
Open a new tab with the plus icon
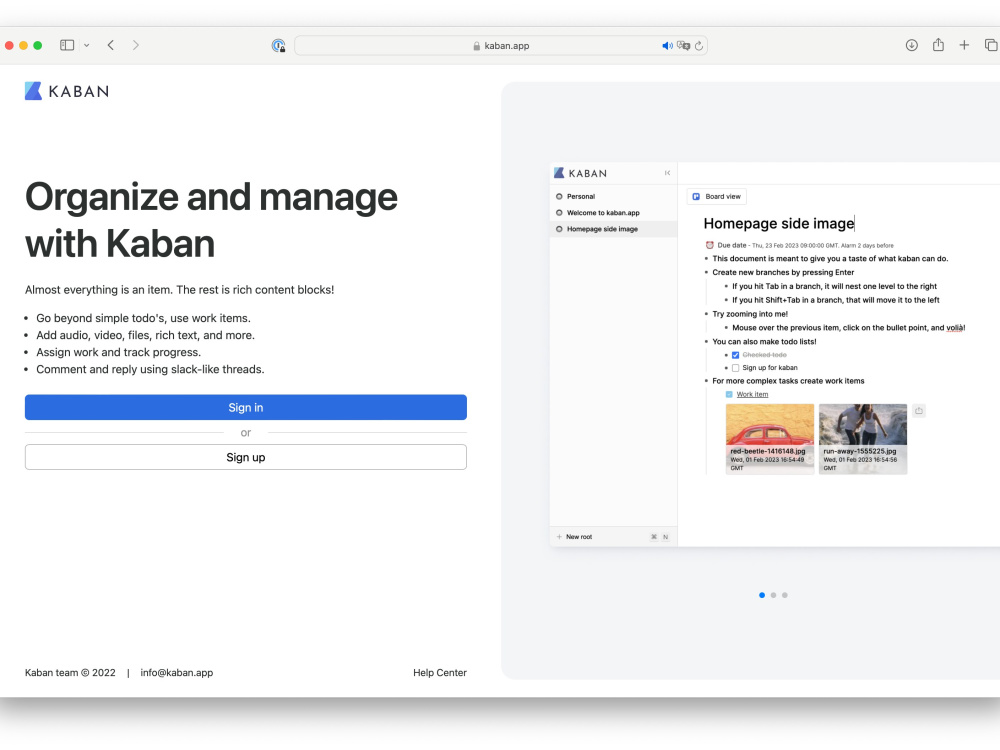click(x=964, y=45)
